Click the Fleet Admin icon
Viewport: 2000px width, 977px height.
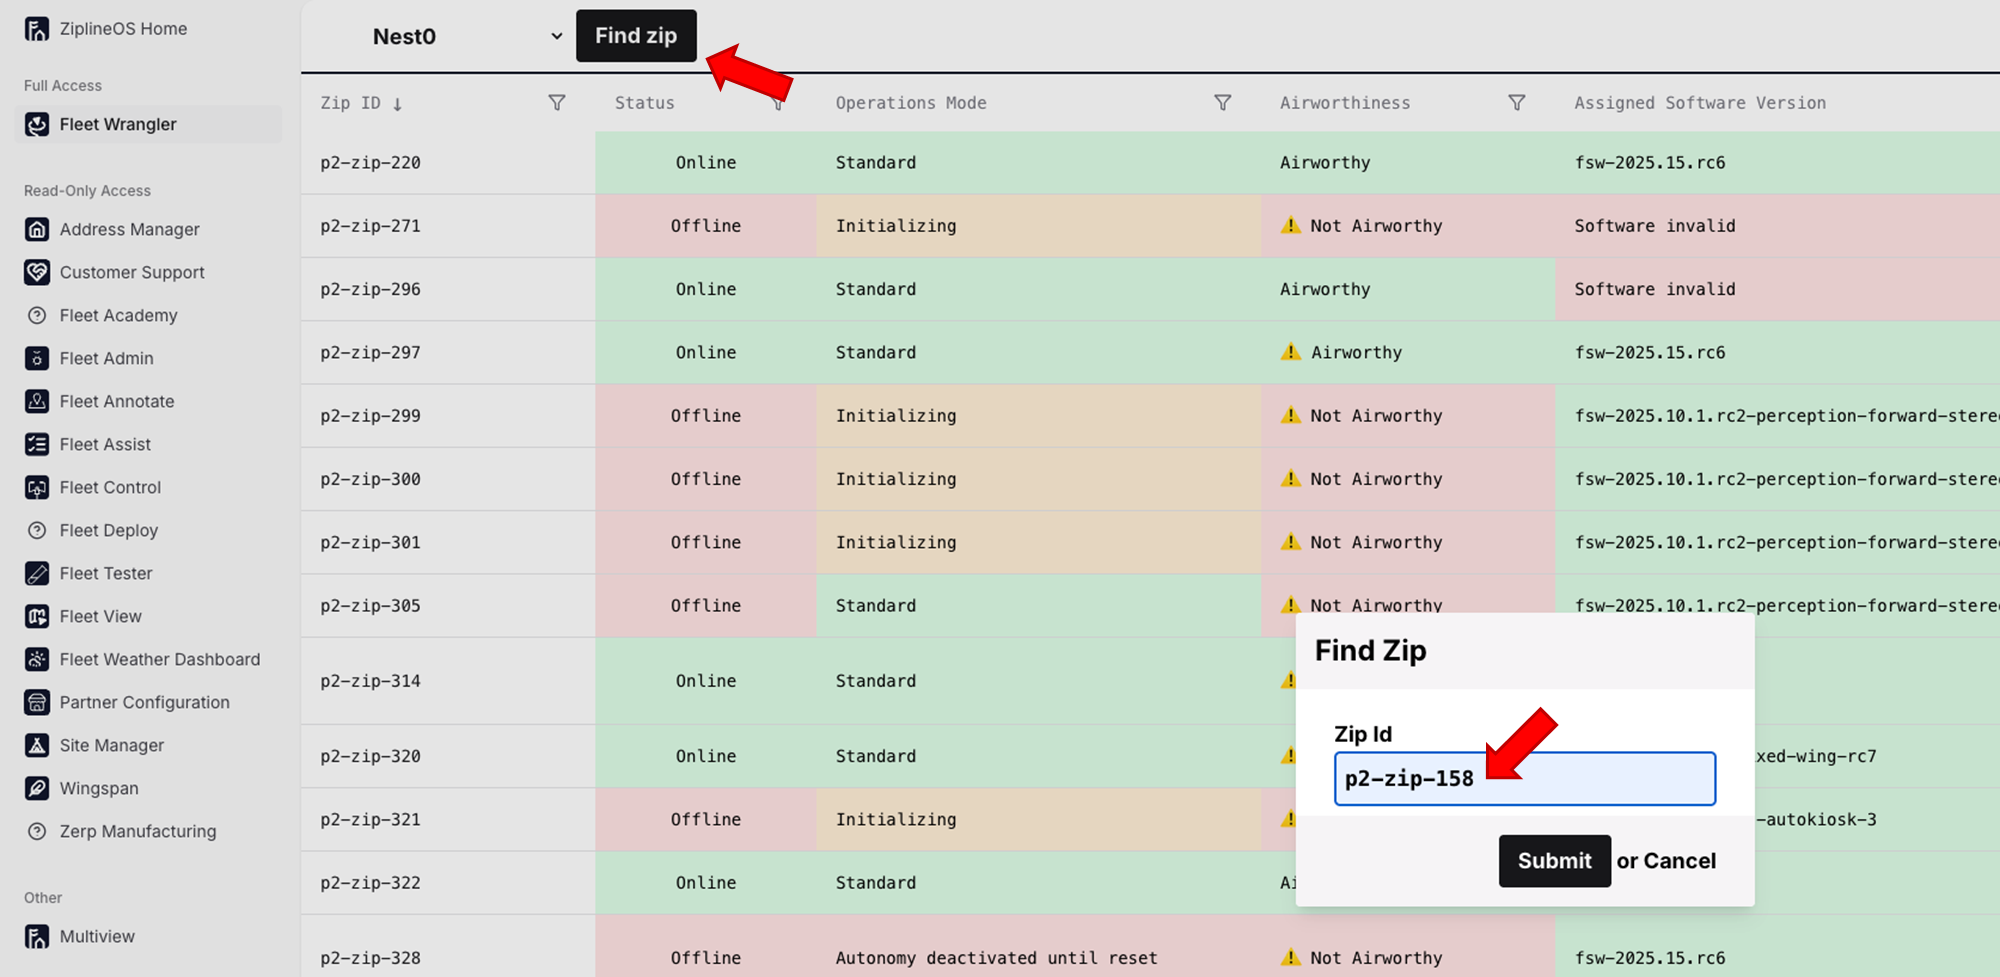click(37, 358)
